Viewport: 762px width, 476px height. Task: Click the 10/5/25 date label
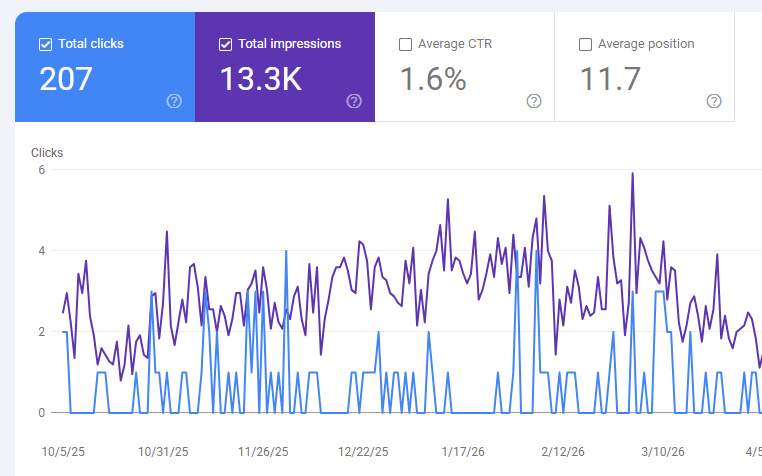[63, 452]
